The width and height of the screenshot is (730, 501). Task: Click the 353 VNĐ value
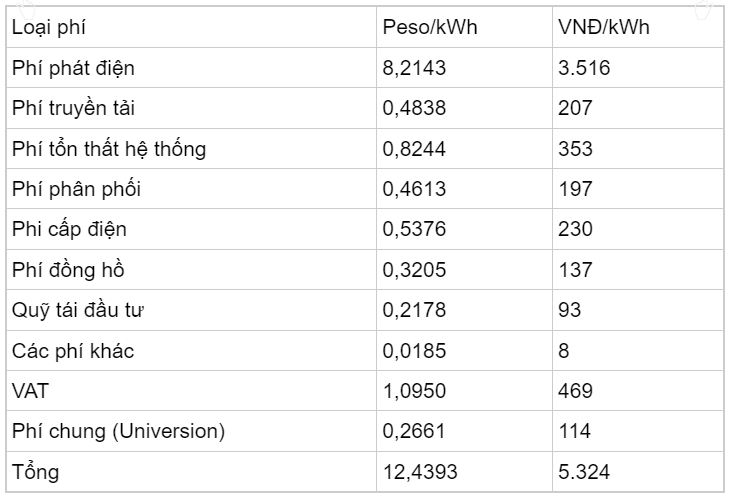(x=575, y=149)
